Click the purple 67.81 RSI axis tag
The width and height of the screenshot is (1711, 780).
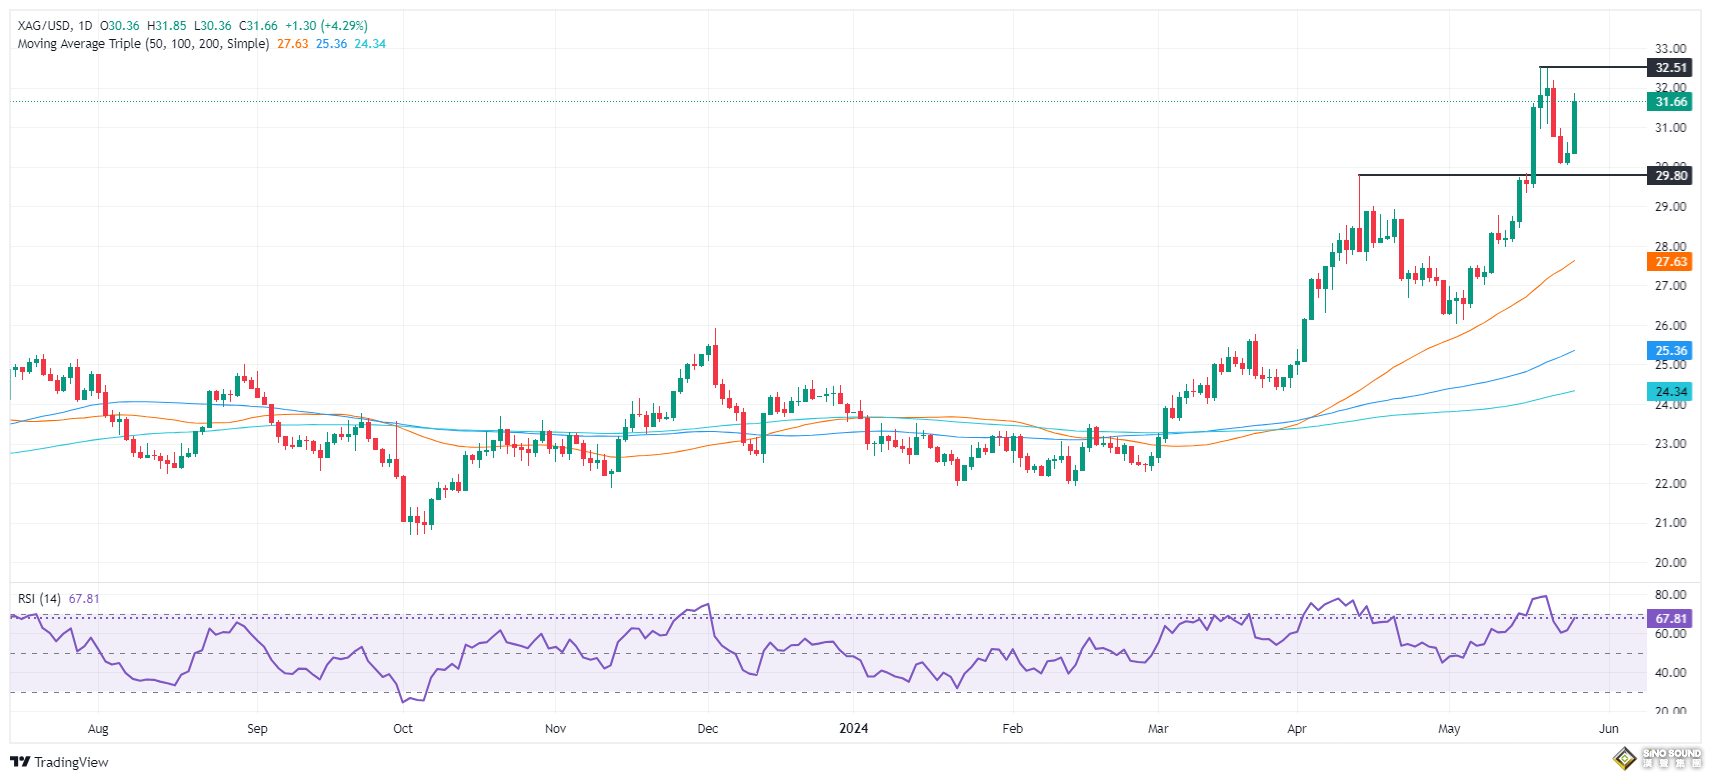[x=1670, y=619]
